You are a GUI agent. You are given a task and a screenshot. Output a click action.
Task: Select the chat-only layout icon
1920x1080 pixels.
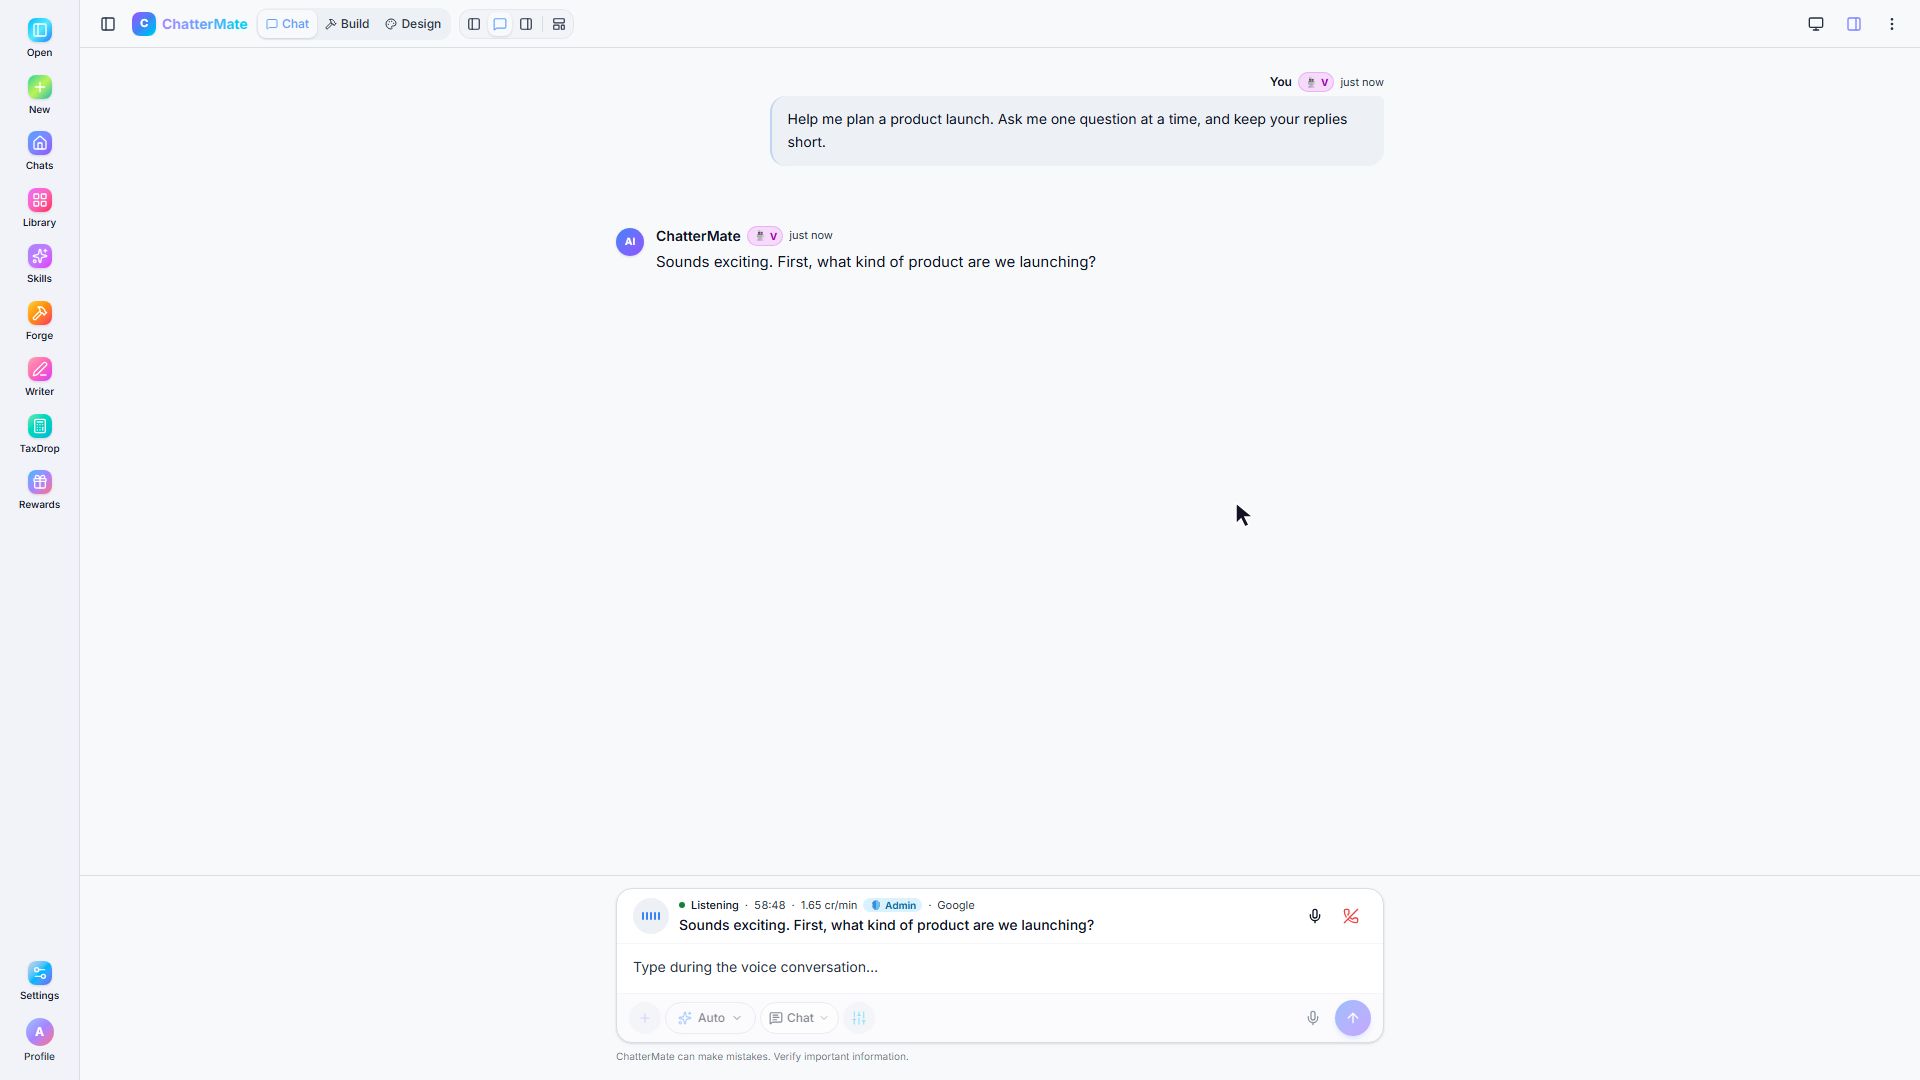tap(500, 24)
